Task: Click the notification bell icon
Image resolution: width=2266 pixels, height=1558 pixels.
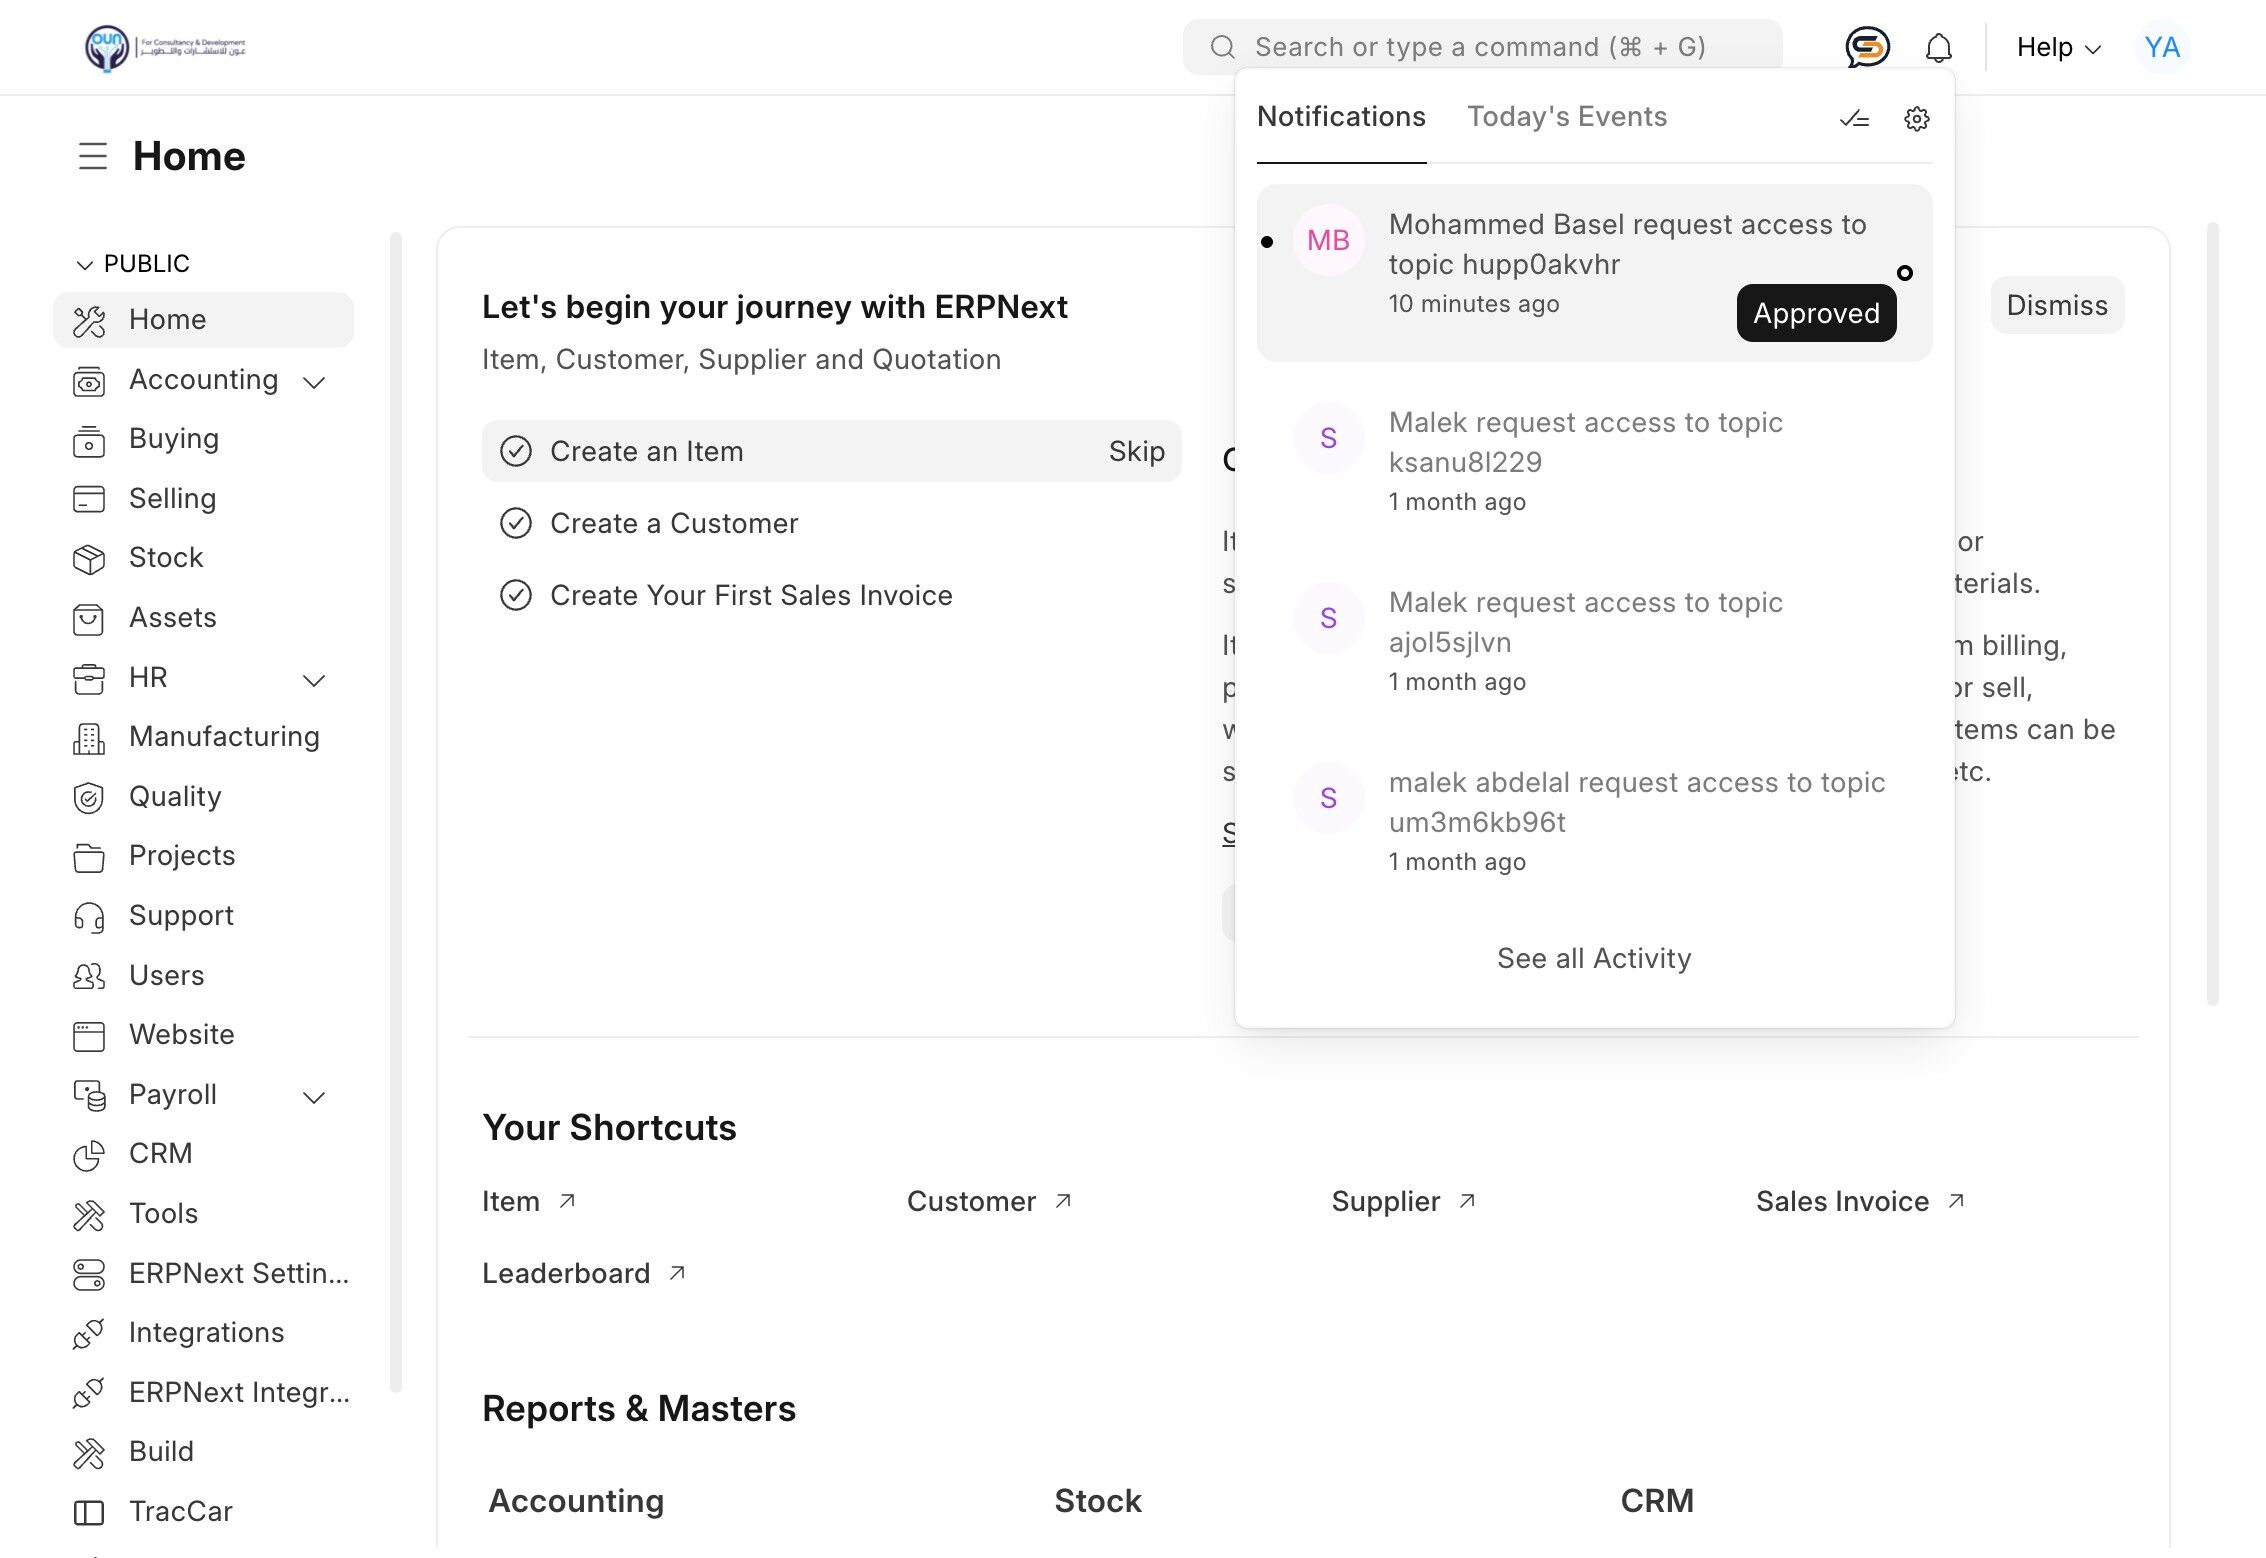Action: point(1938,47)
